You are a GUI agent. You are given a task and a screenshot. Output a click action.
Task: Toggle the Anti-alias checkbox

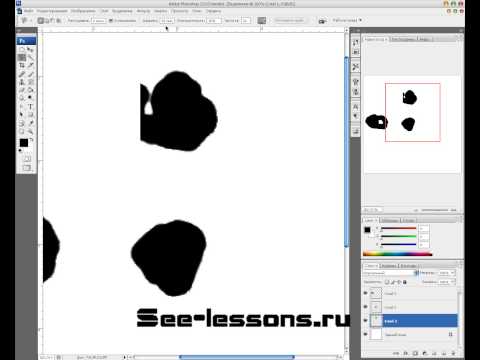(111, 21)
